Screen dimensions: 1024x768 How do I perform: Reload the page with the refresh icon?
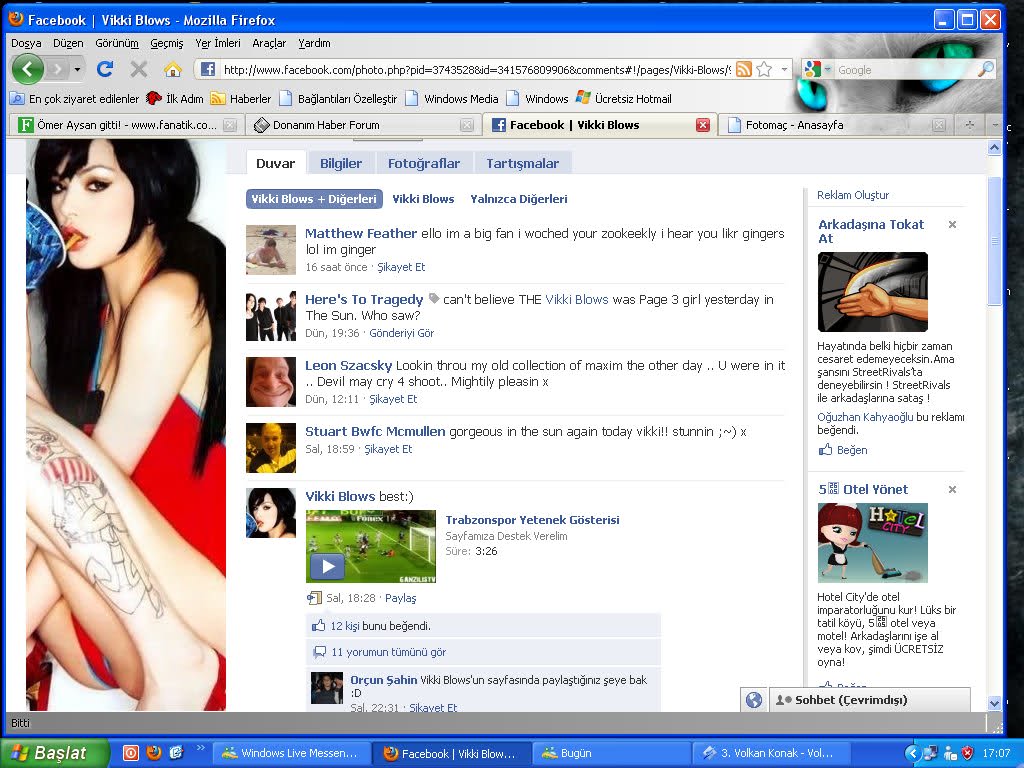(105, 69)
